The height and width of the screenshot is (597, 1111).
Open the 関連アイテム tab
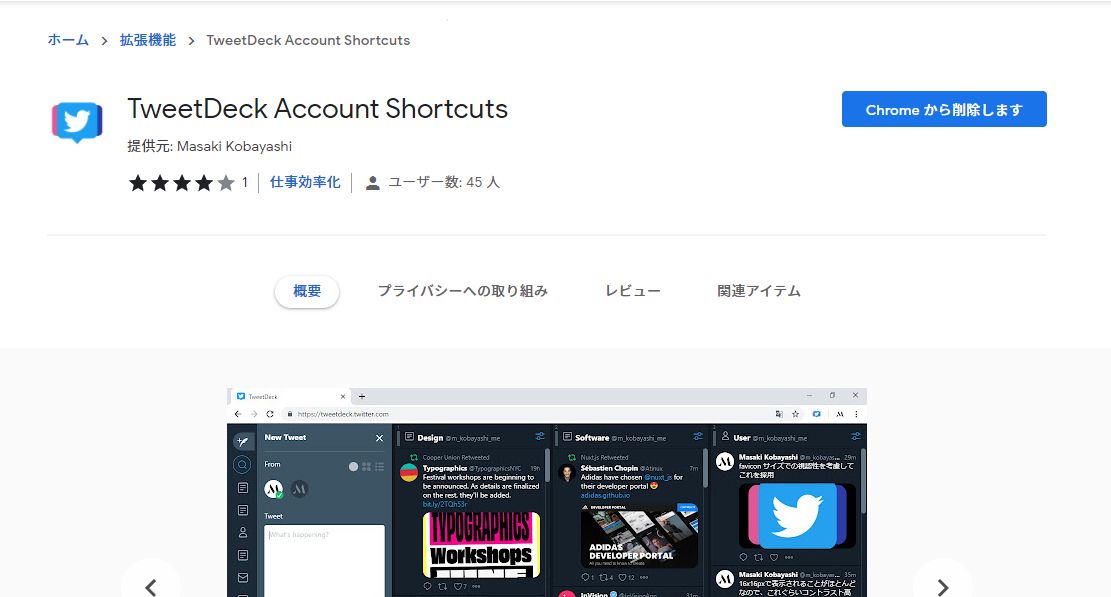tap(759, 291)
